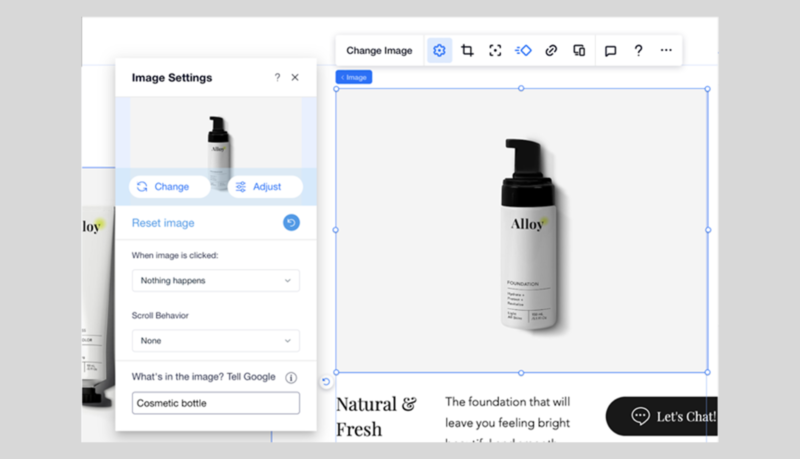Select the crop tool icon
Viewport: 800px width, 459px height.
467,50
